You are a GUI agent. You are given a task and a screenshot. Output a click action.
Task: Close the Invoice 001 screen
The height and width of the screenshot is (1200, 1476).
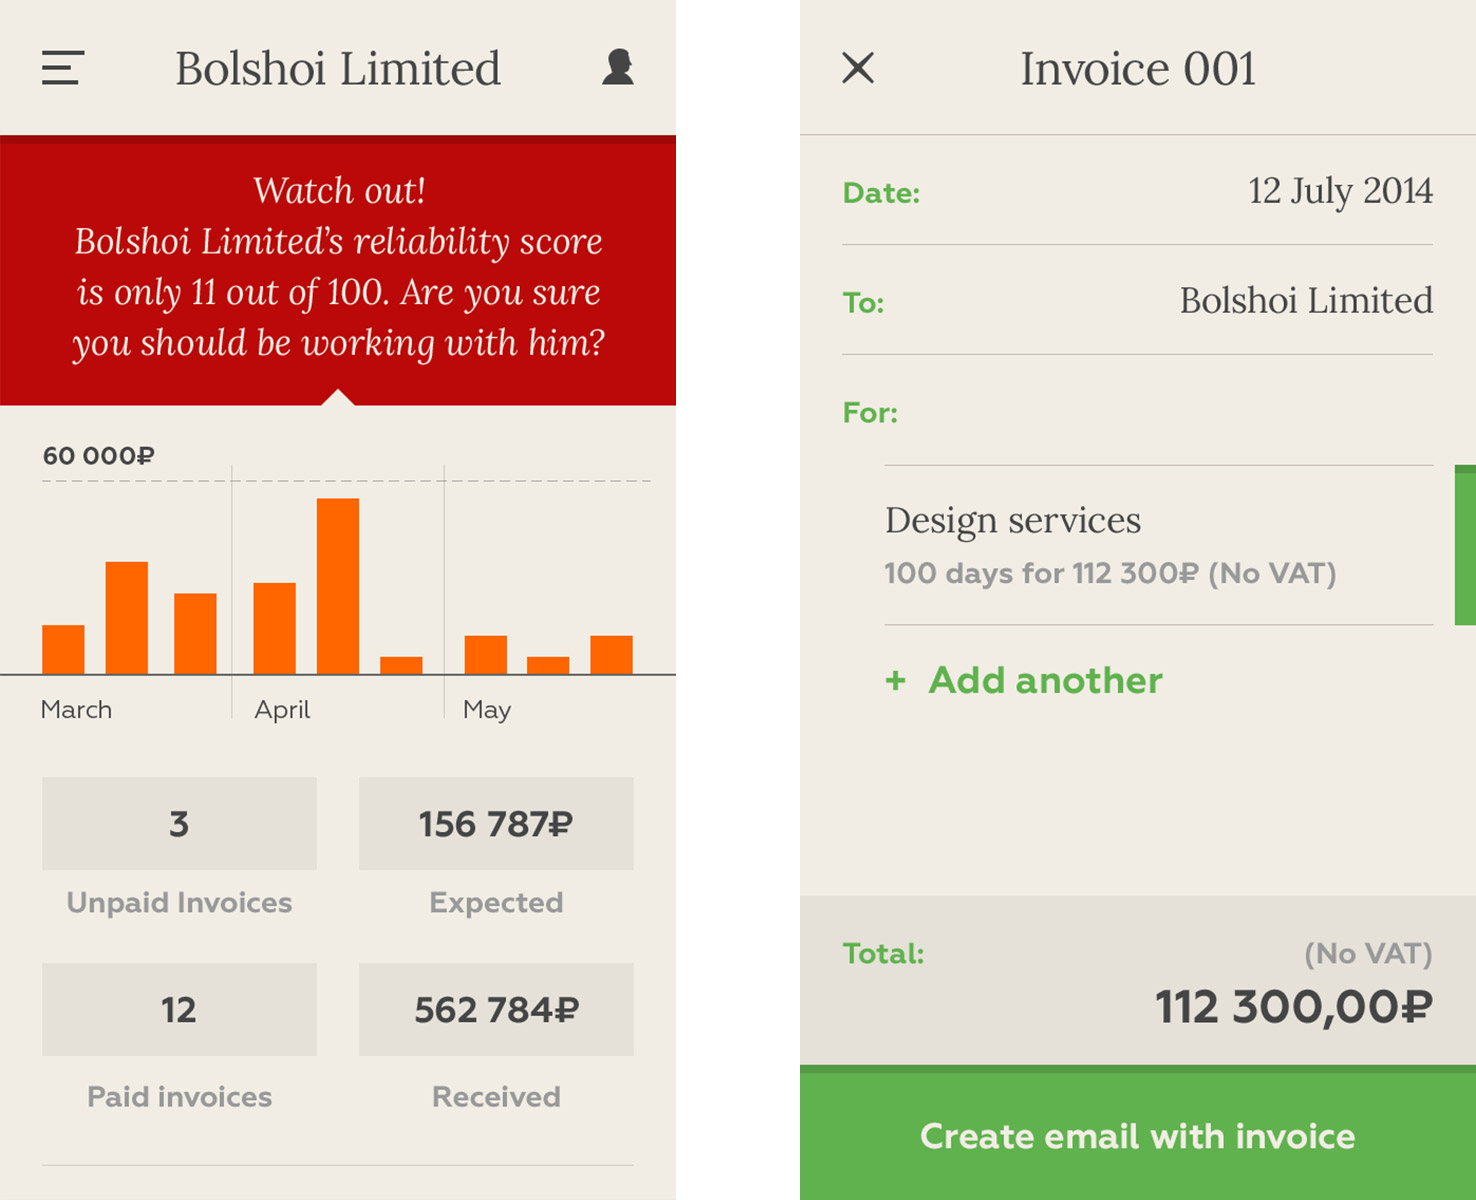coord(858,68)
